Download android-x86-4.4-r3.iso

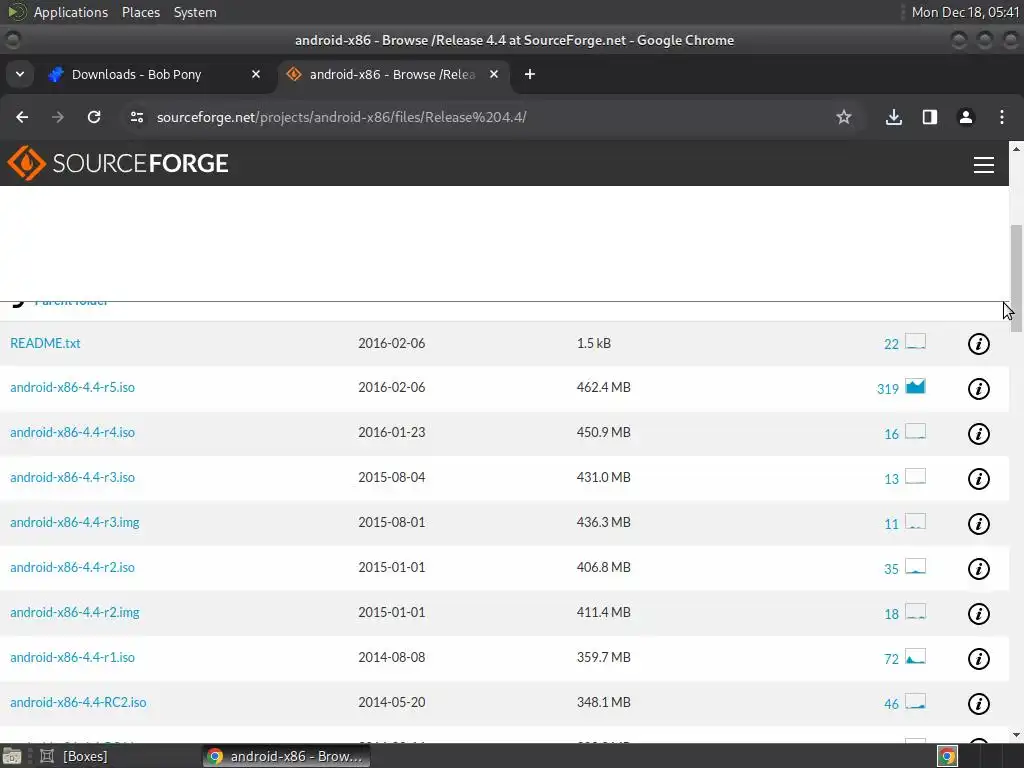[72, 477]
